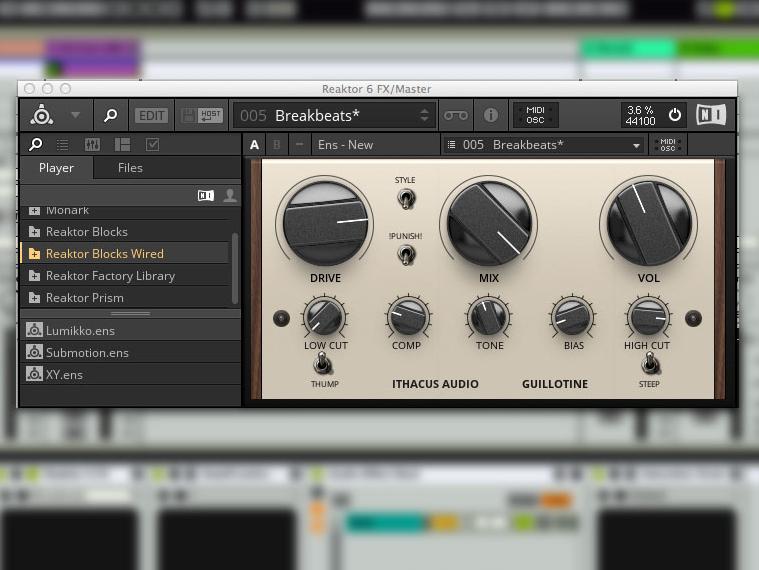Click the large VOL knob
759x570 pixels.
tap(649, 223)
